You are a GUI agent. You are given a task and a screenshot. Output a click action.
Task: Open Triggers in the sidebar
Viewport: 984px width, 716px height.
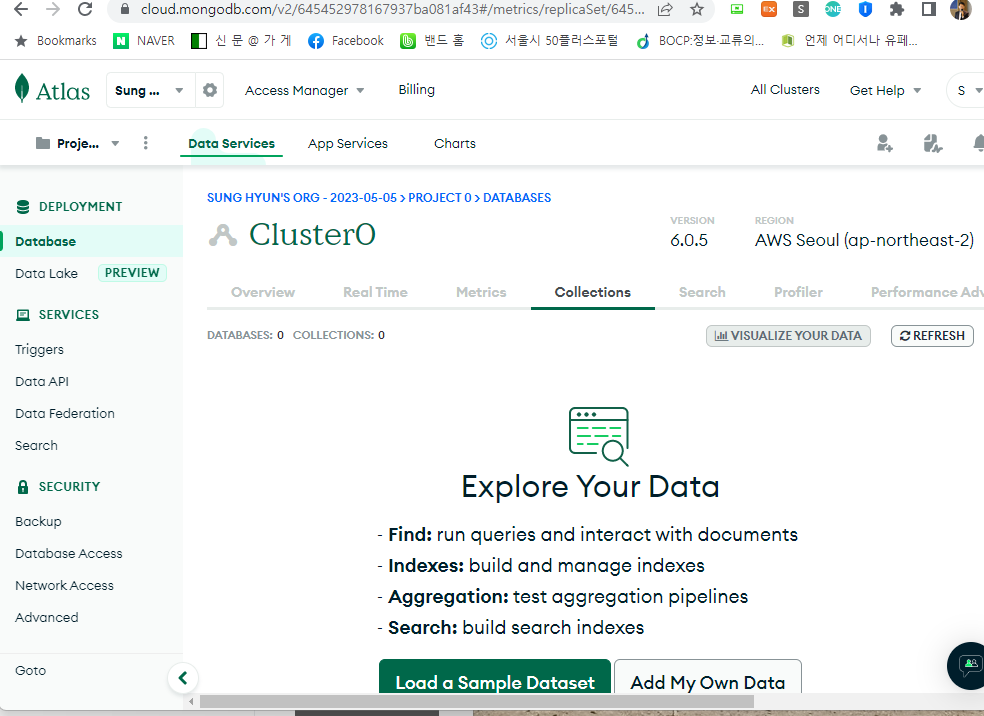[x=40, y=350]
